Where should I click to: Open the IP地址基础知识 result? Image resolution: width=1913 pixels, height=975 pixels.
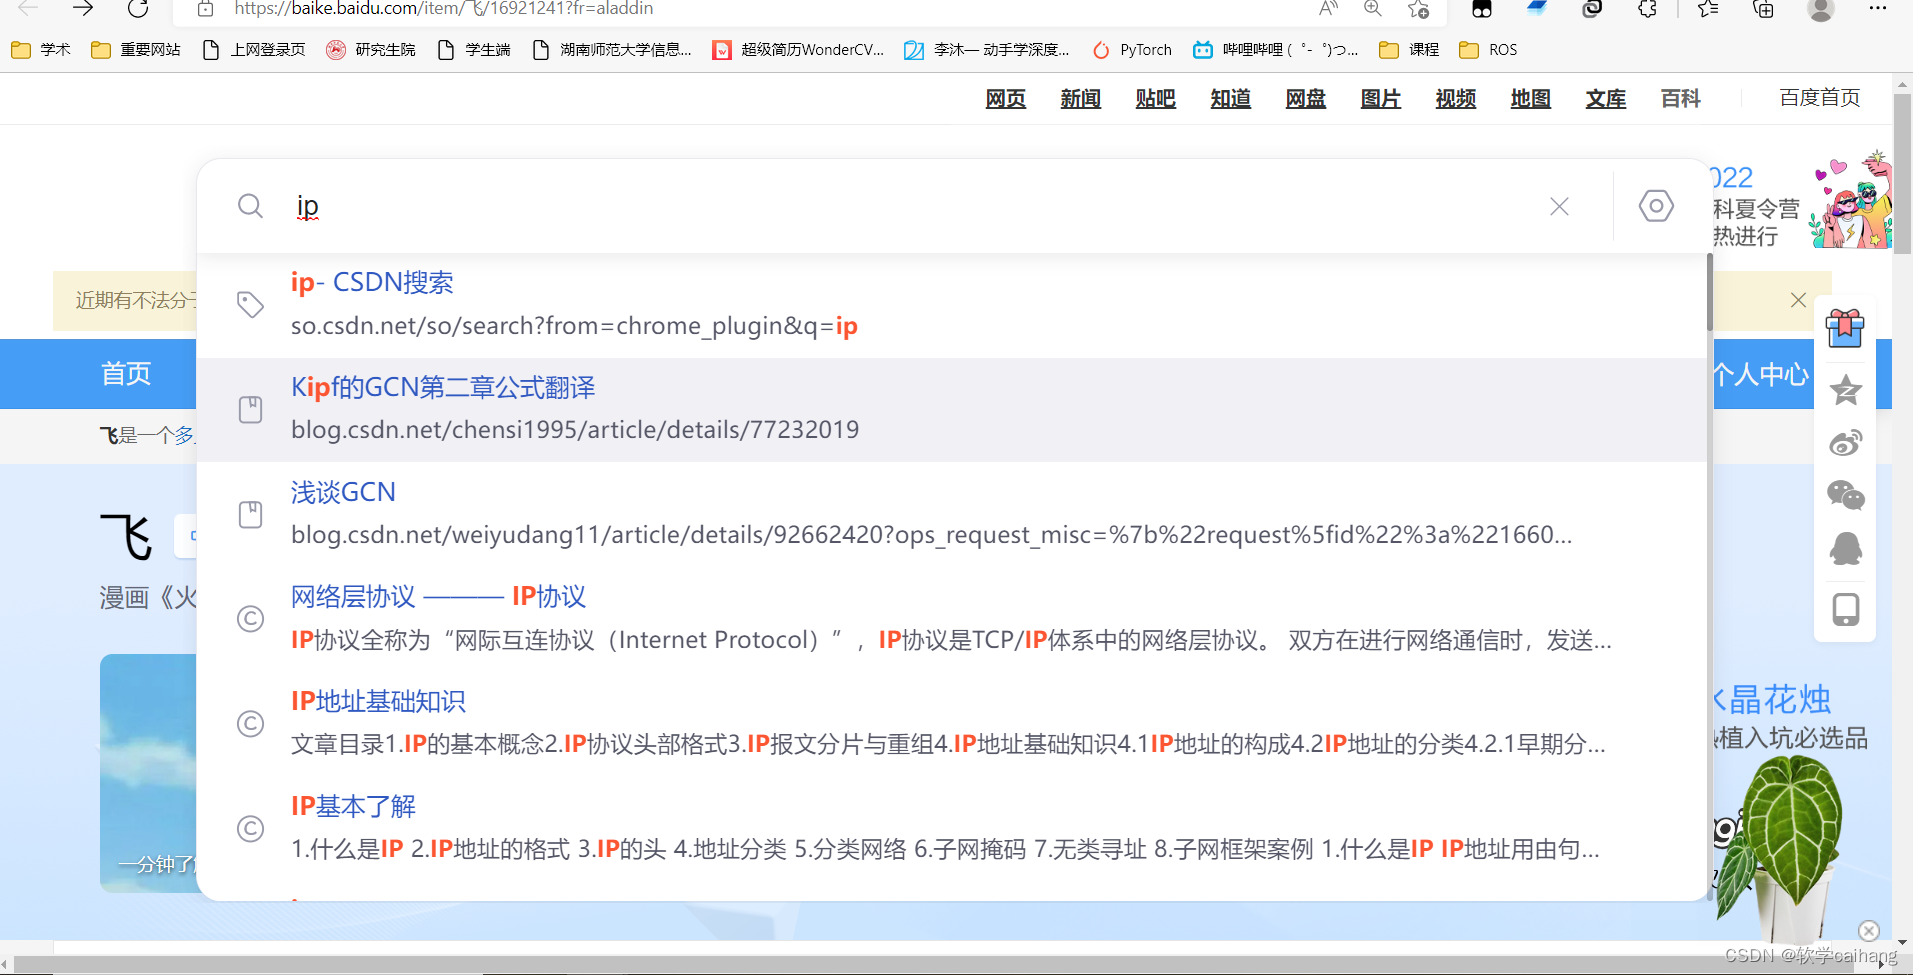click(378, 702)
